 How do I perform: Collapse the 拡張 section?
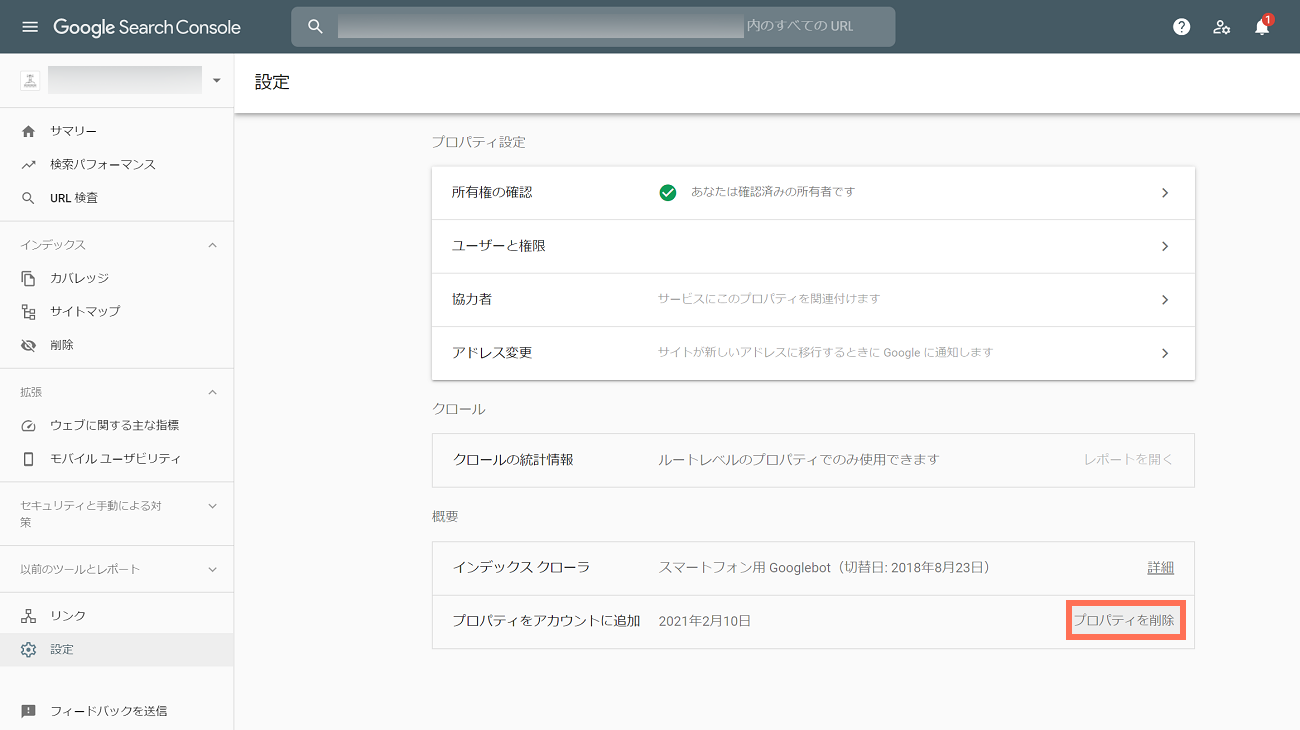[x=212, y=392]
